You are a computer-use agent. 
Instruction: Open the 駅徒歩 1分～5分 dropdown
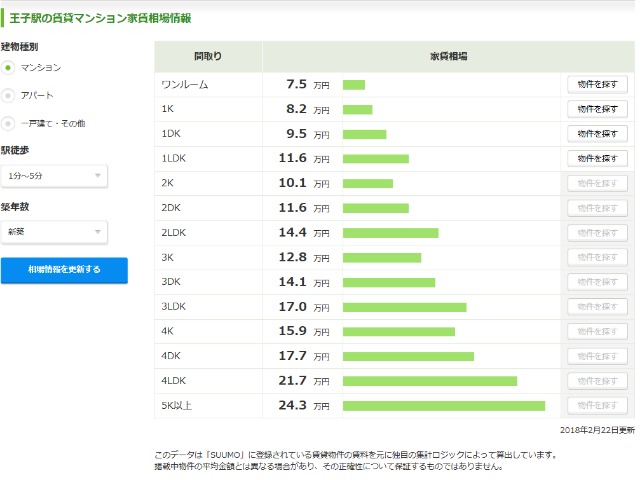pyautogui.click(x=54, y=176)
